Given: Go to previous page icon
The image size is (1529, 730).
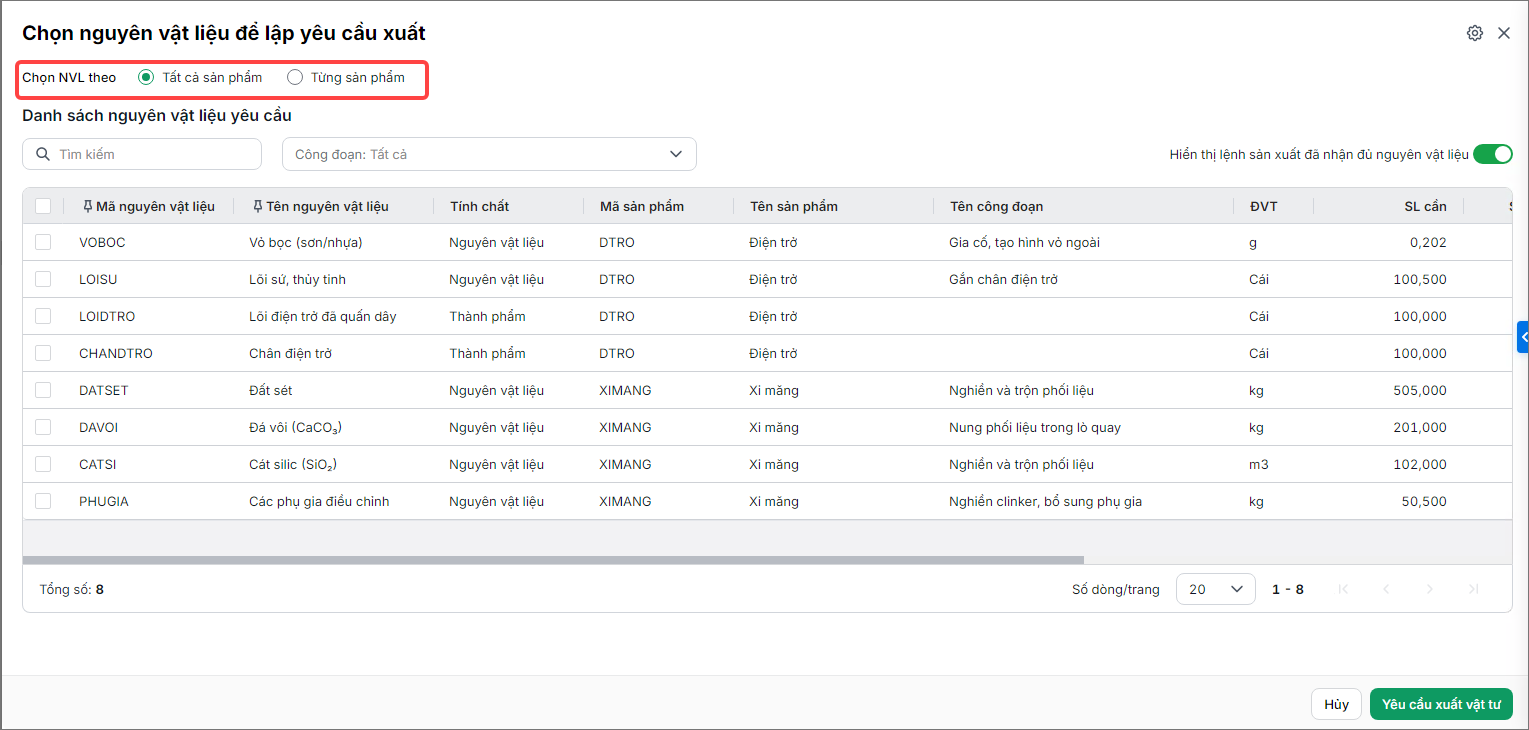Looking at the screenshot, I should point(1386,589).
